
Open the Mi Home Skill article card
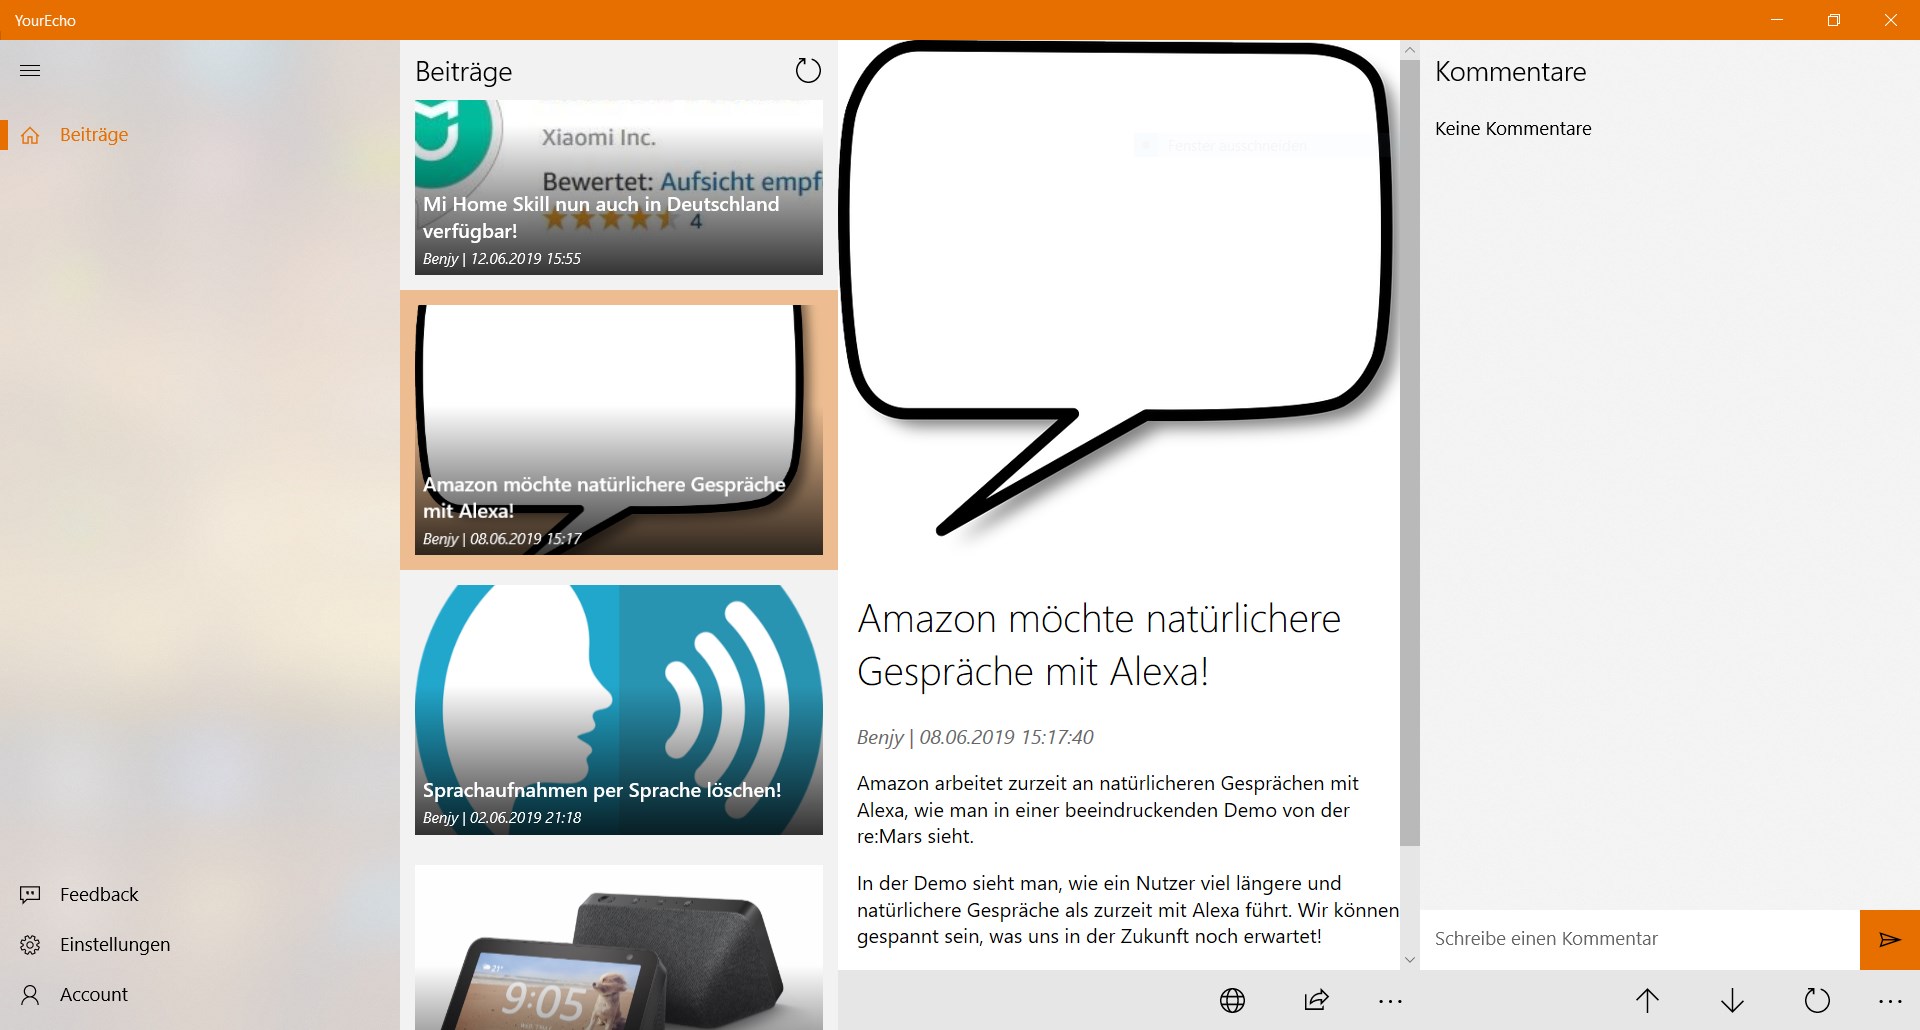(619, 187)
